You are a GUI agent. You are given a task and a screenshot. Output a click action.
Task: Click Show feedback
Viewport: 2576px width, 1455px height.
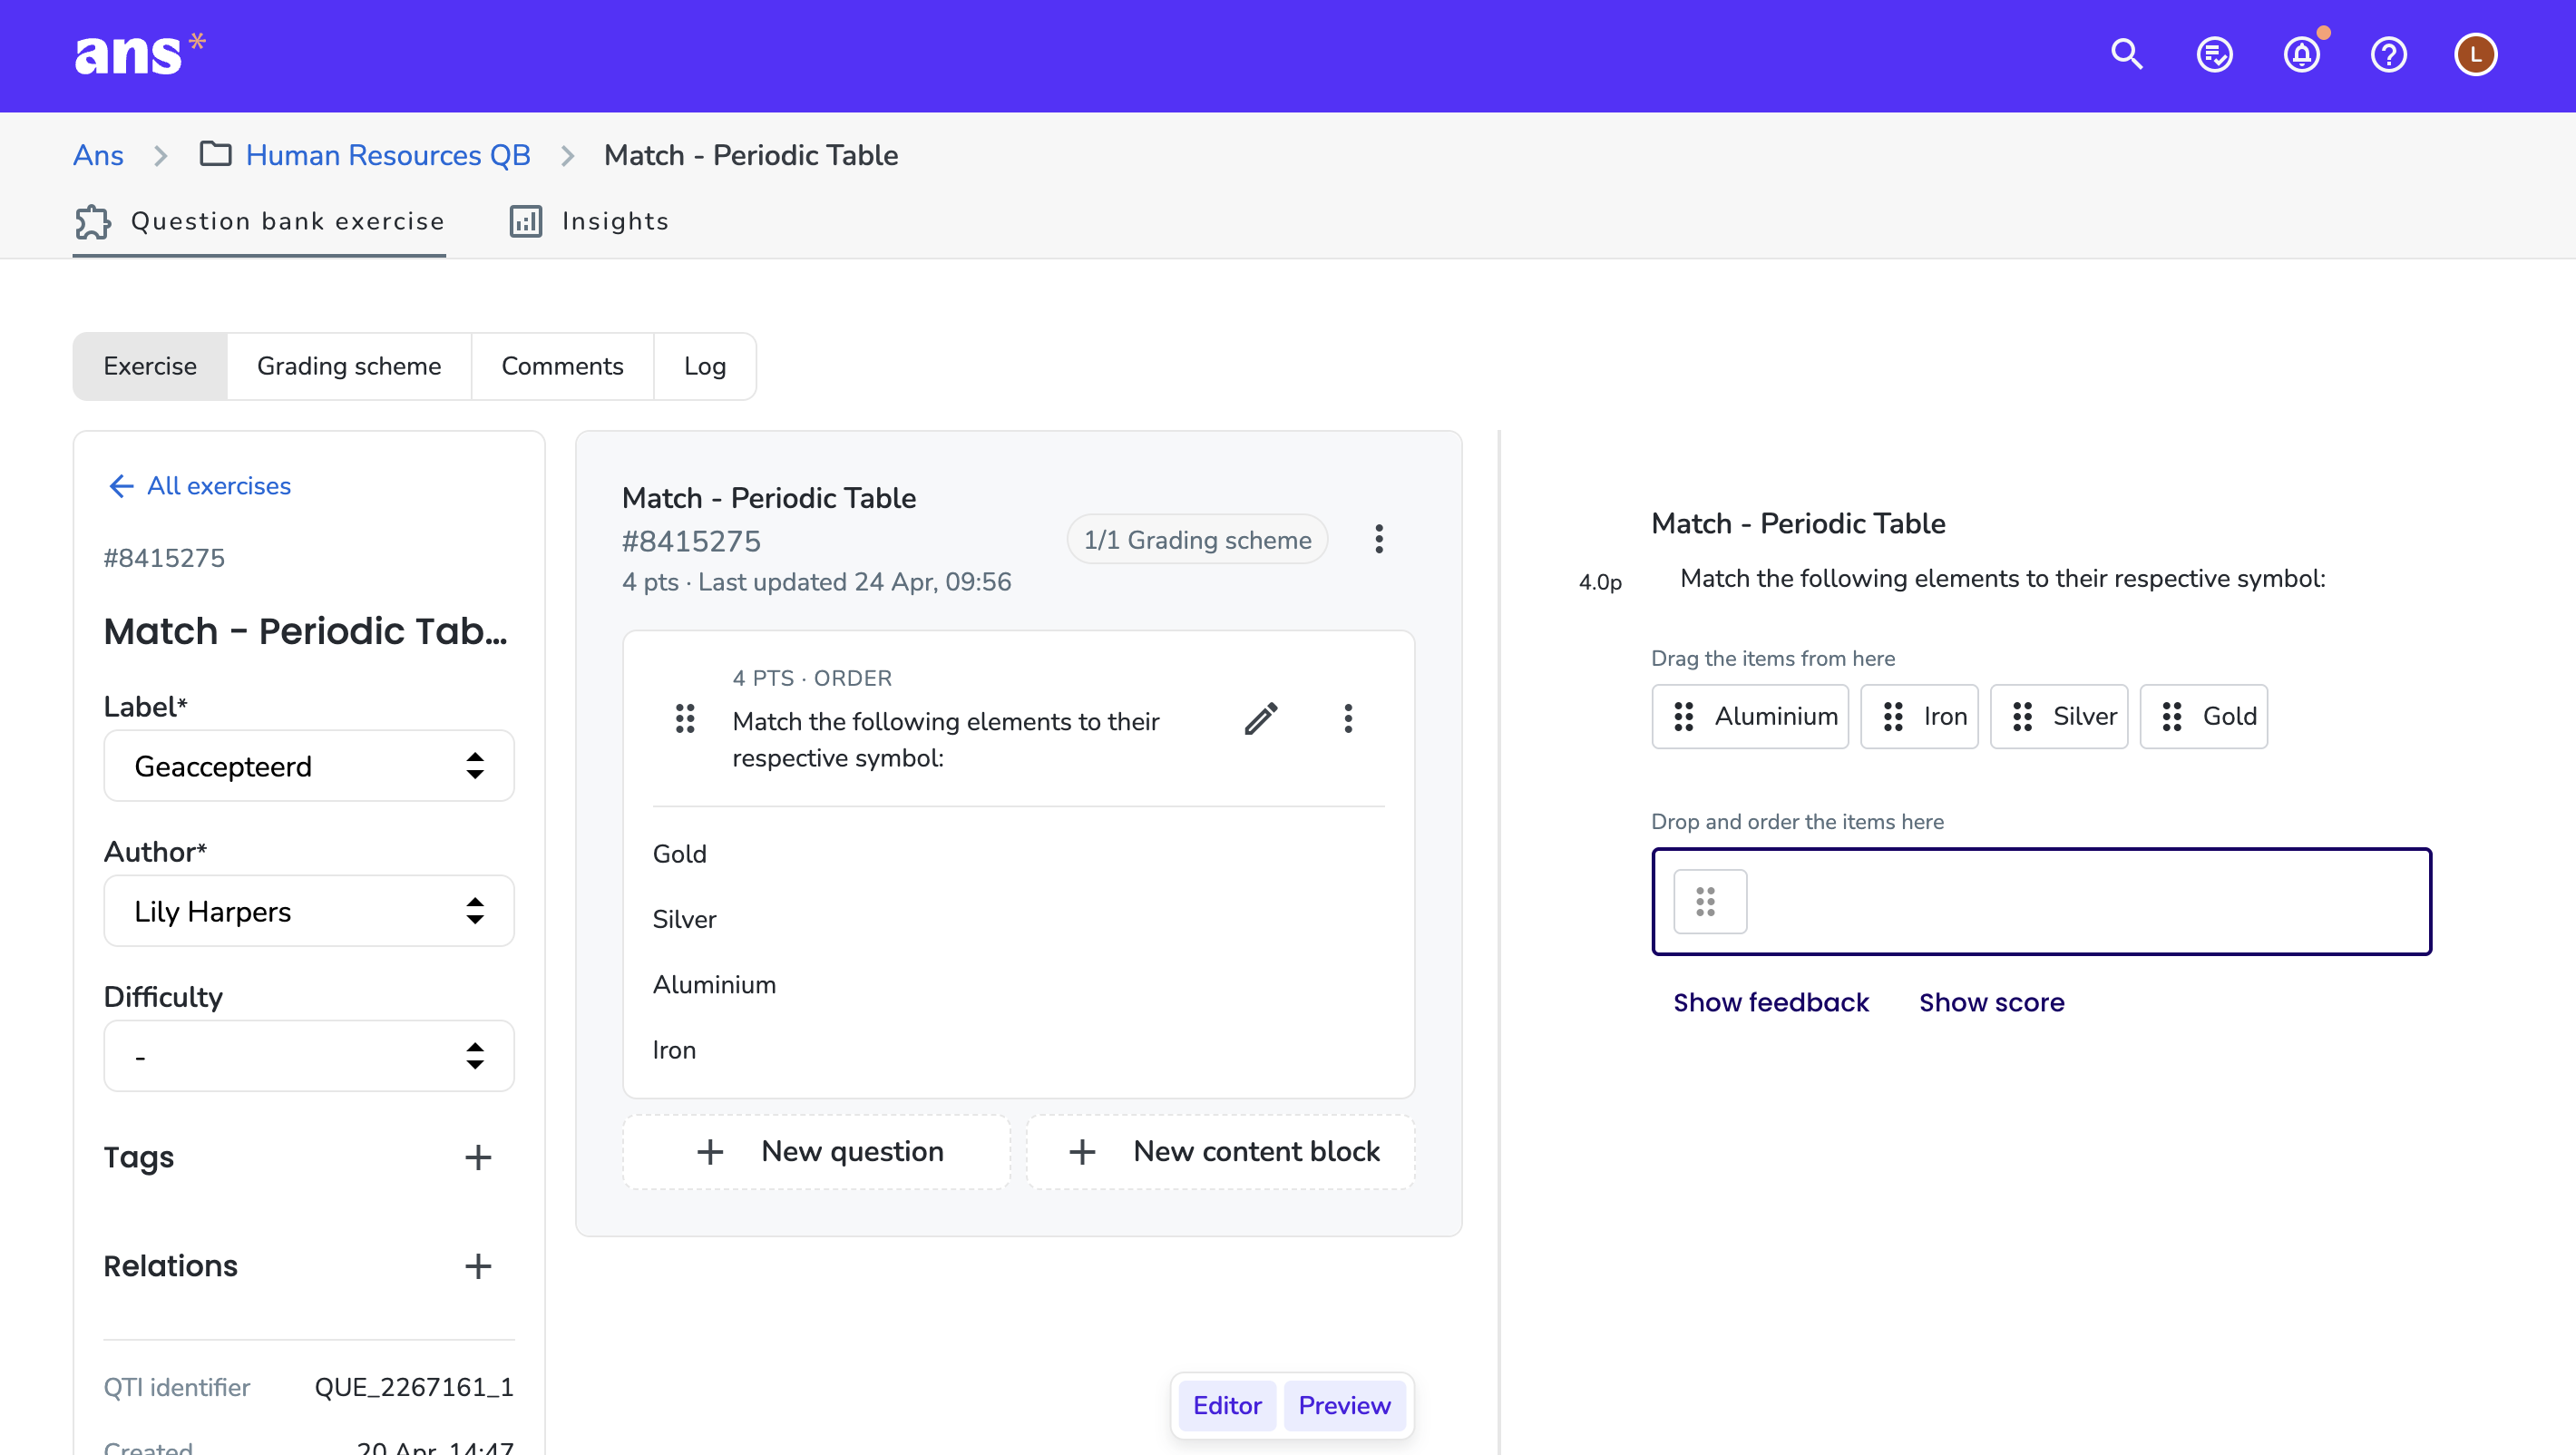[1771, 1002]
